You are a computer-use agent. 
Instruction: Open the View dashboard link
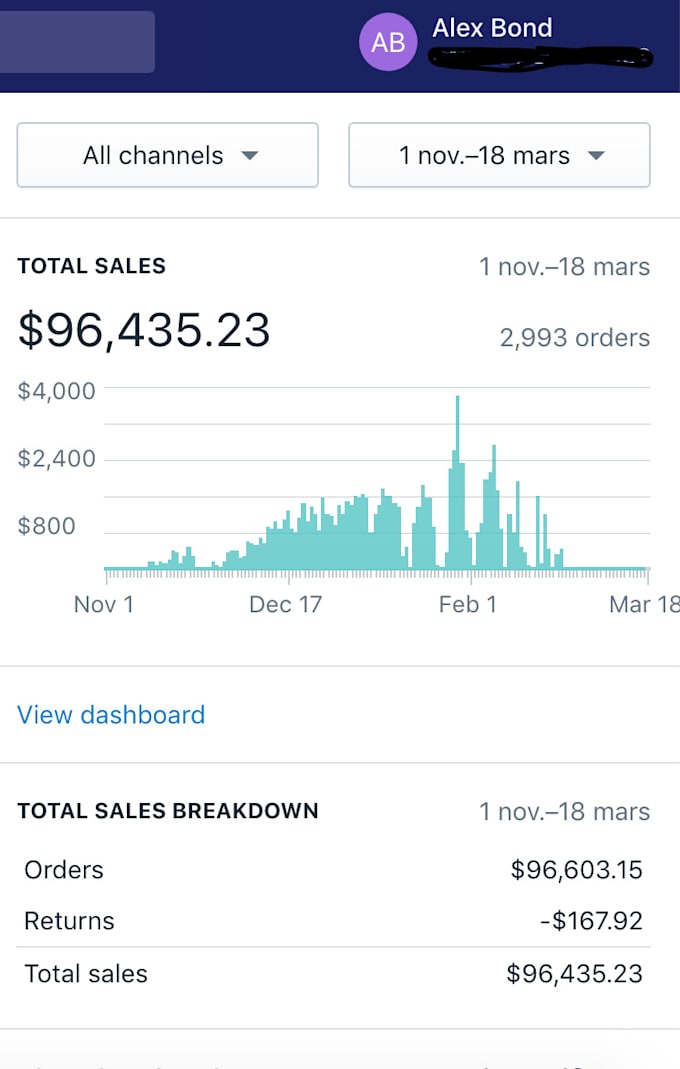[x=111, y=715]
